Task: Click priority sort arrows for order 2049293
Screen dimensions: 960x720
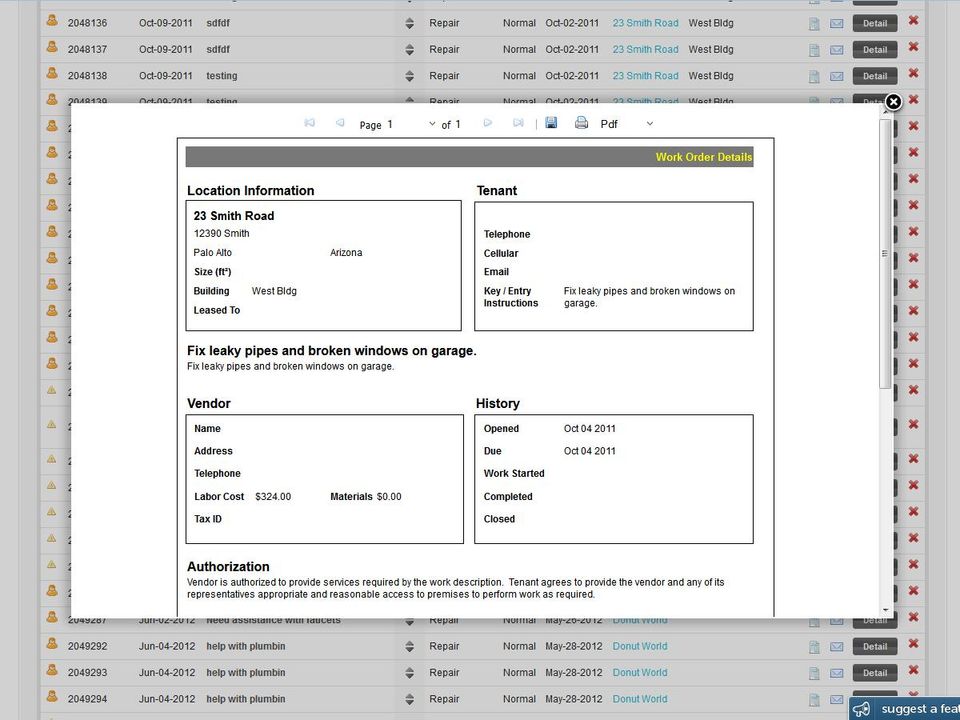Action: (x=410, y=673)
